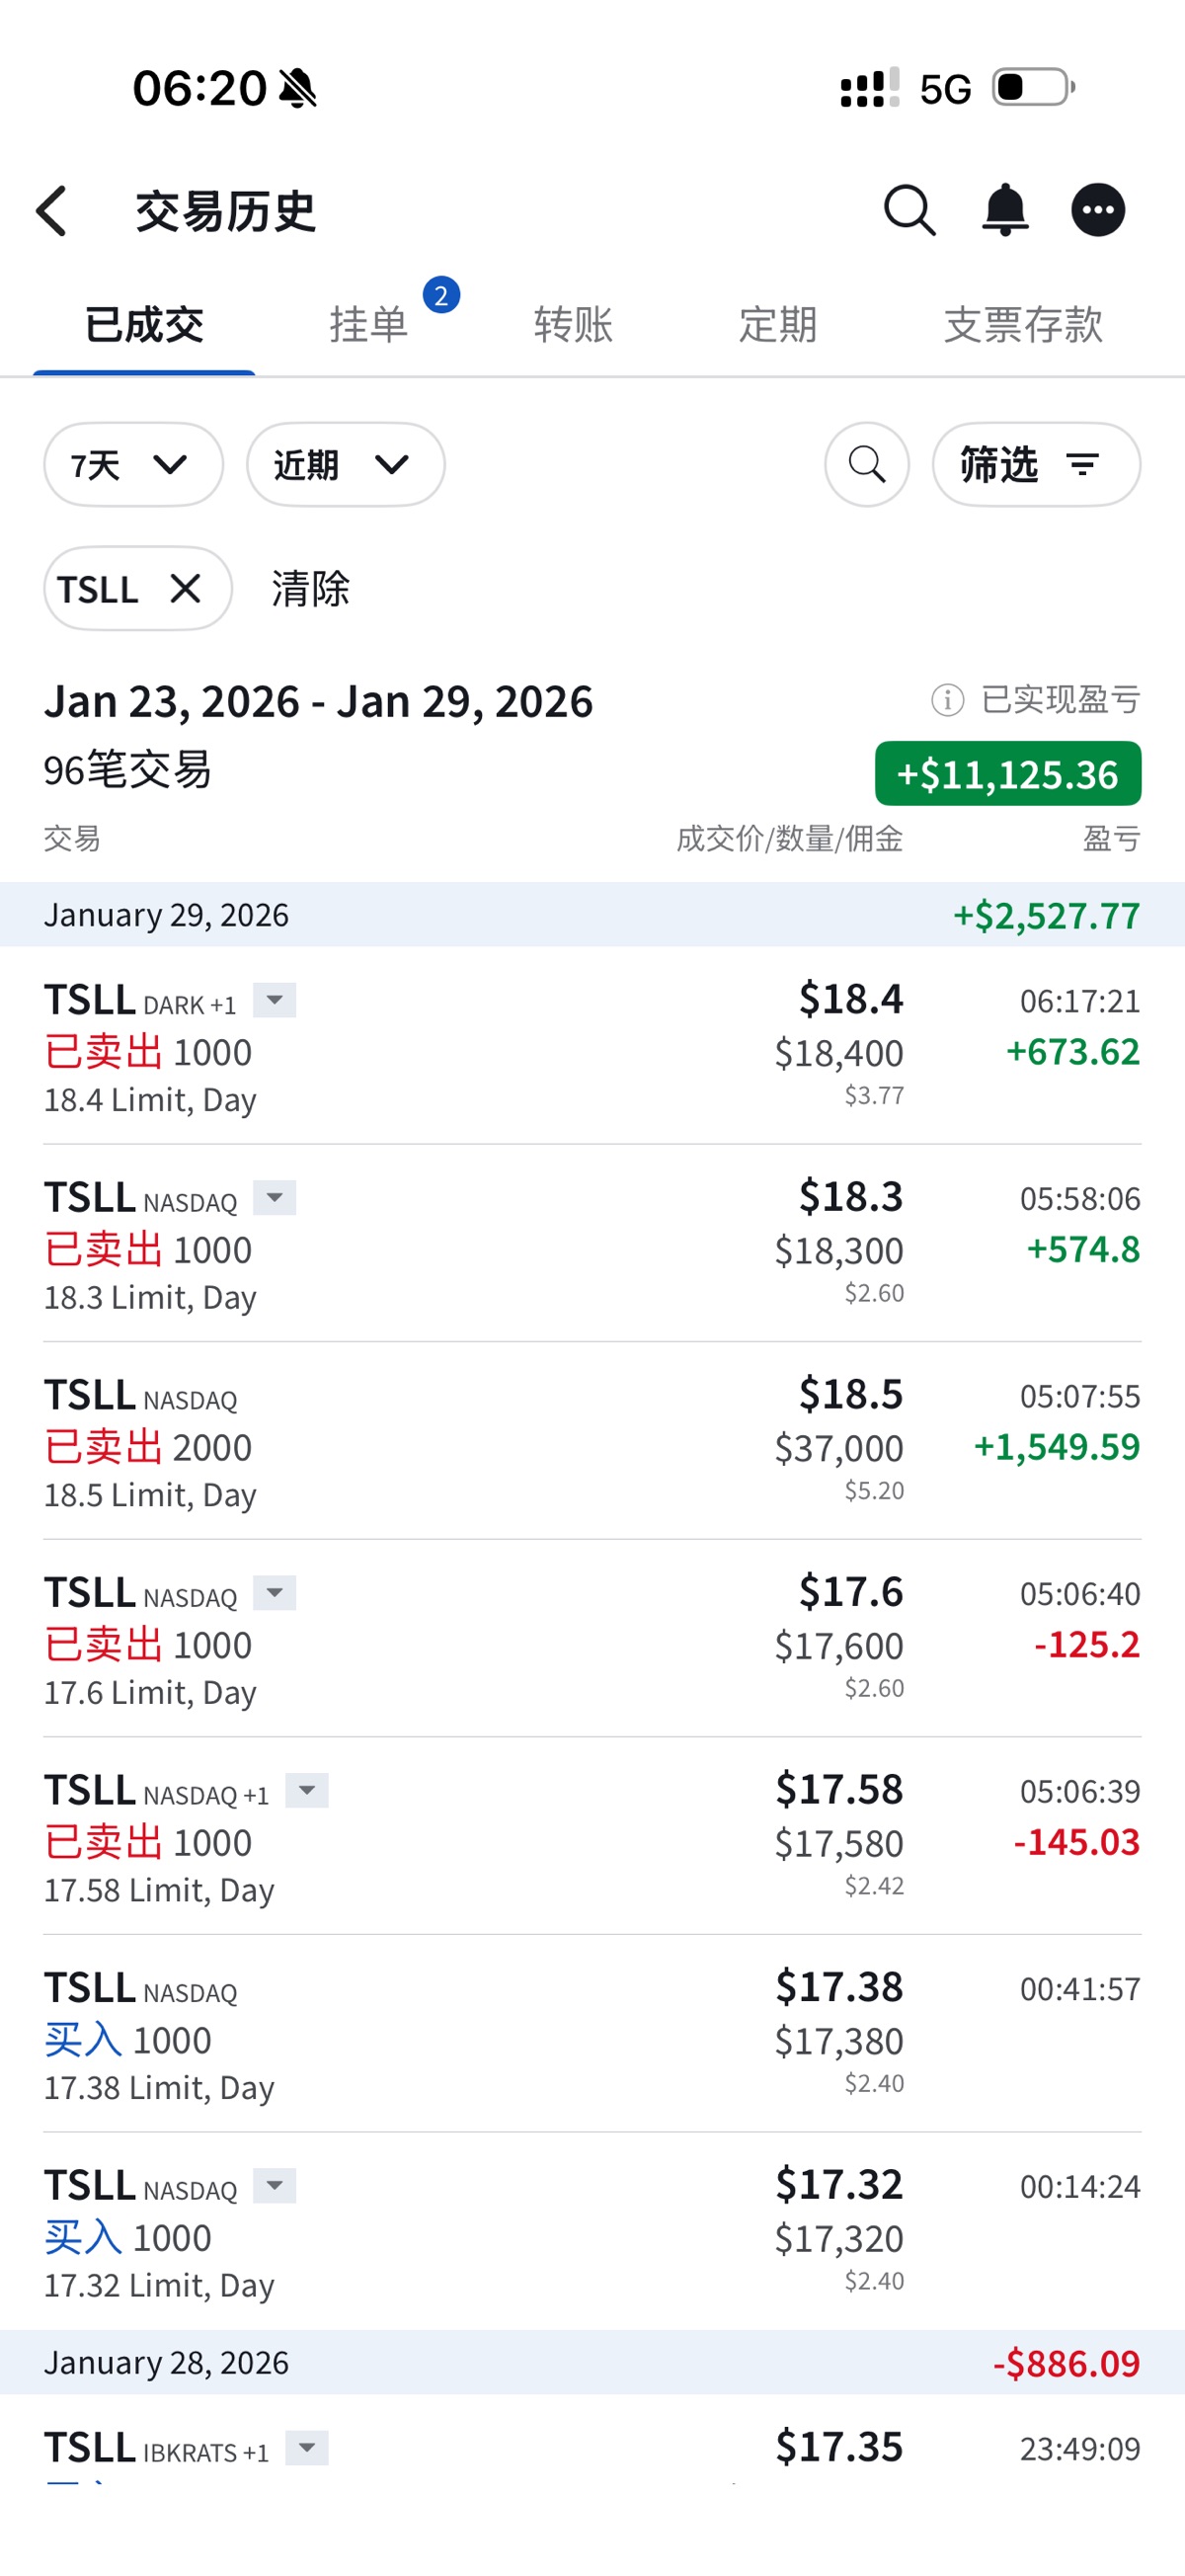
Task: Tap the 已实现盈亏 info icon
Action: click(947, 700)
